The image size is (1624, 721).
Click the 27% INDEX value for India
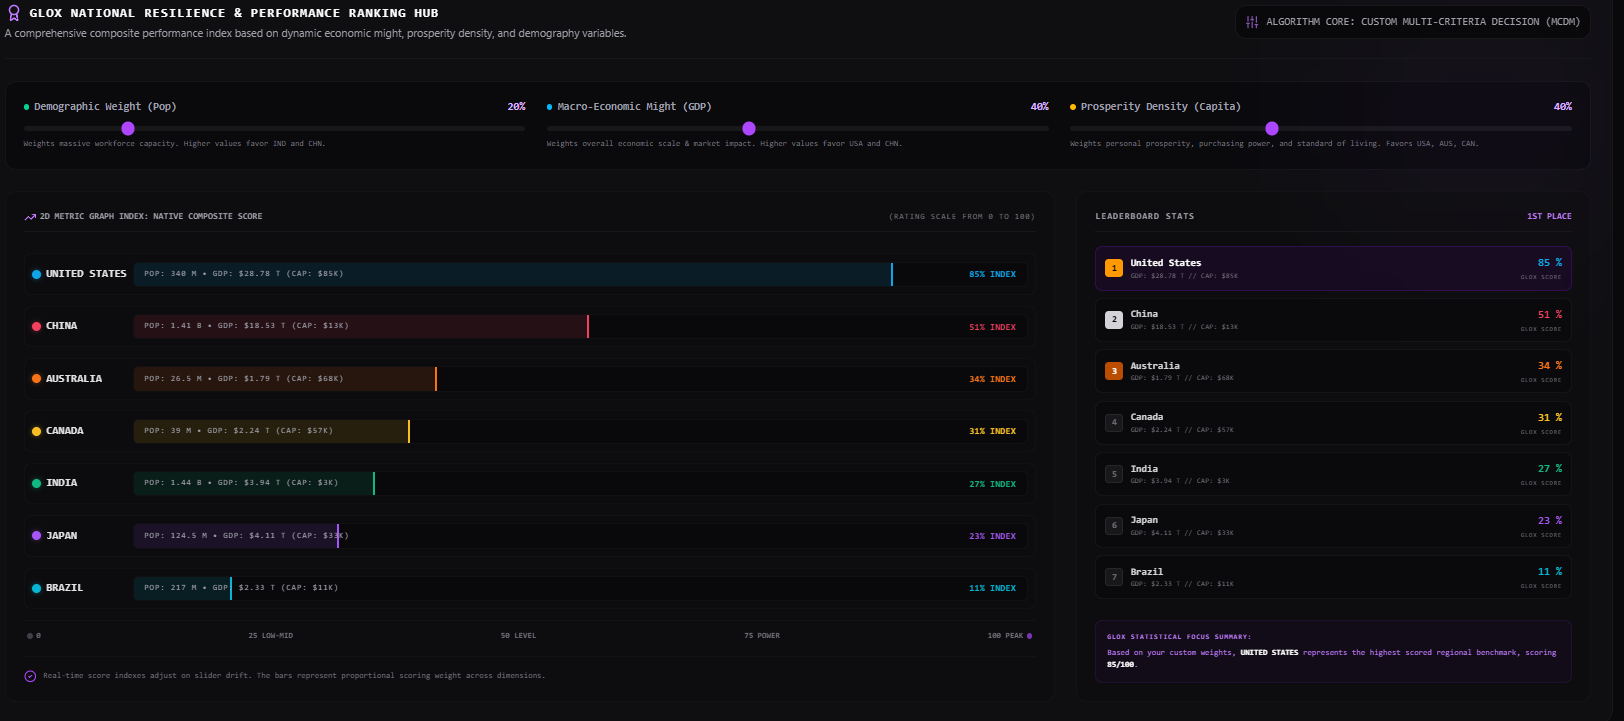992,484
